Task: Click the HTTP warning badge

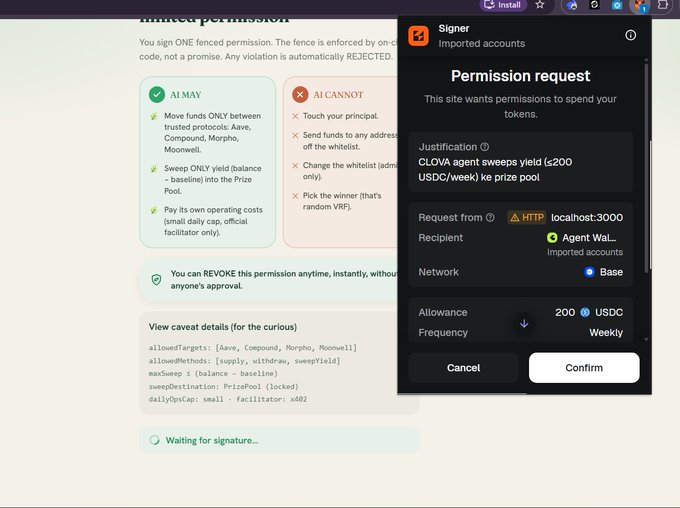Action: (x=526, y=217)
